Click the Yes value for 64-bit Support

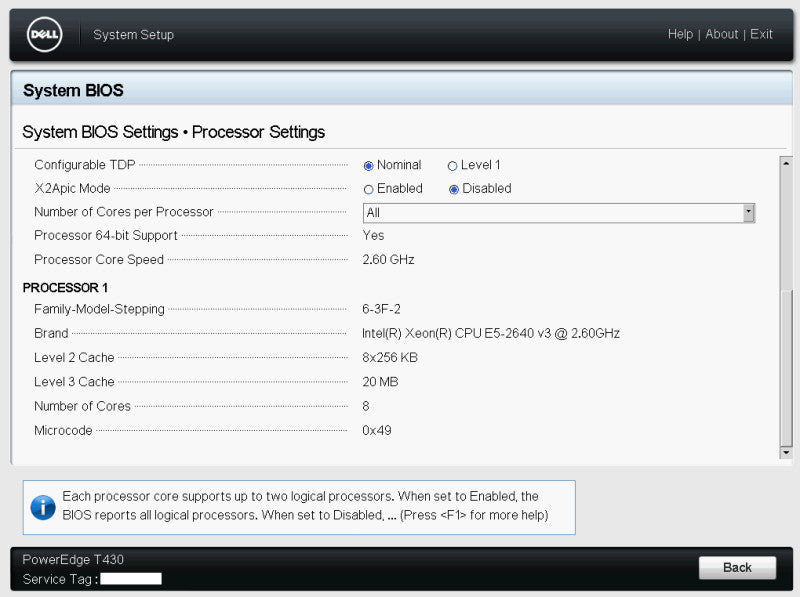[373, 235]
